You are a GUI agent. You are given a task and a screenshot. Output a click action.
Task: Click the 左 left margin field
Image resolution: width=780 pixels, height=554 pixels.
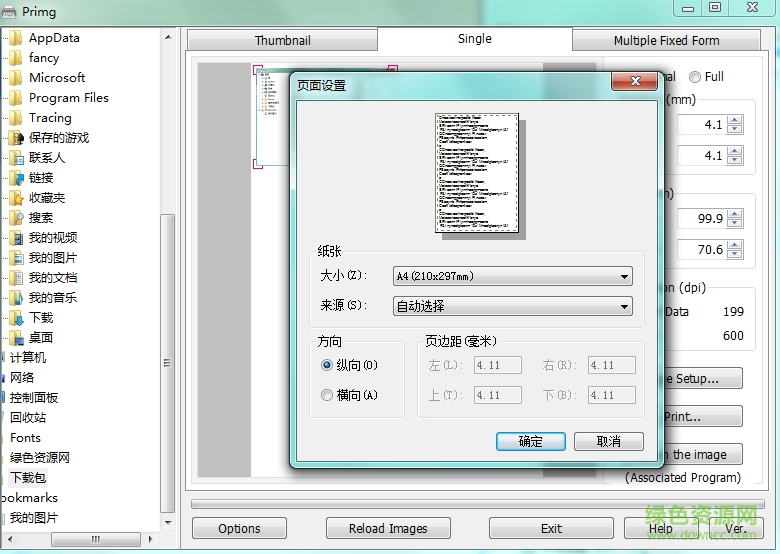[497, 365]
